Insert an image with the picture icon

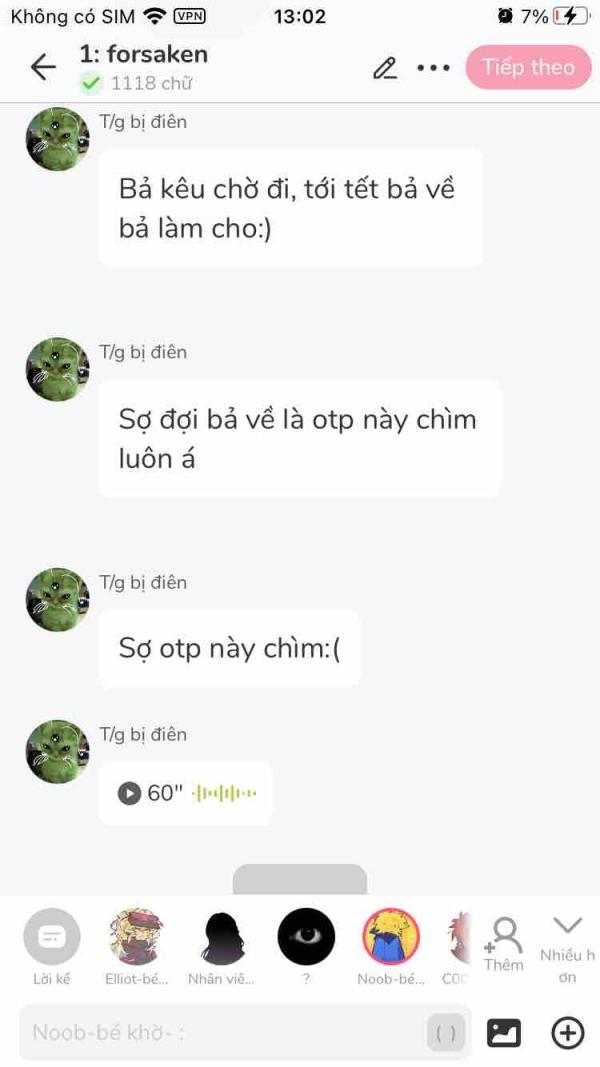point(504,1033)
